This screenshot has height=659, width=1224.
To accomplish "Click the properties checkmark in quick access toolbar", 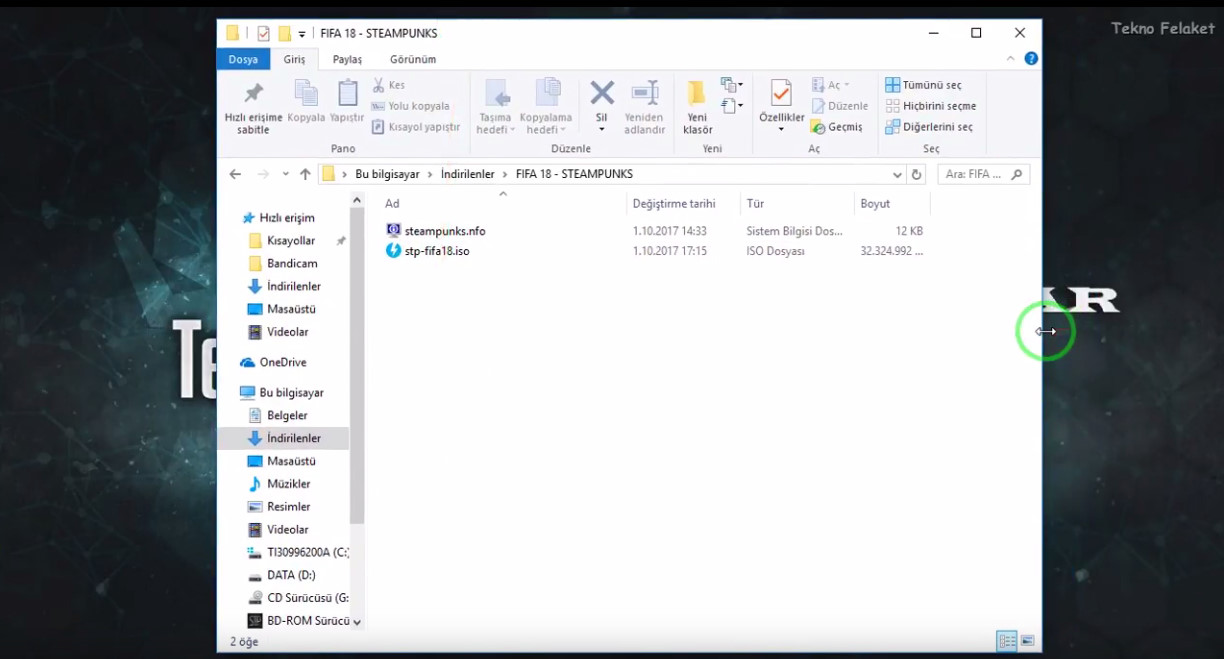I will coord(264,33).
